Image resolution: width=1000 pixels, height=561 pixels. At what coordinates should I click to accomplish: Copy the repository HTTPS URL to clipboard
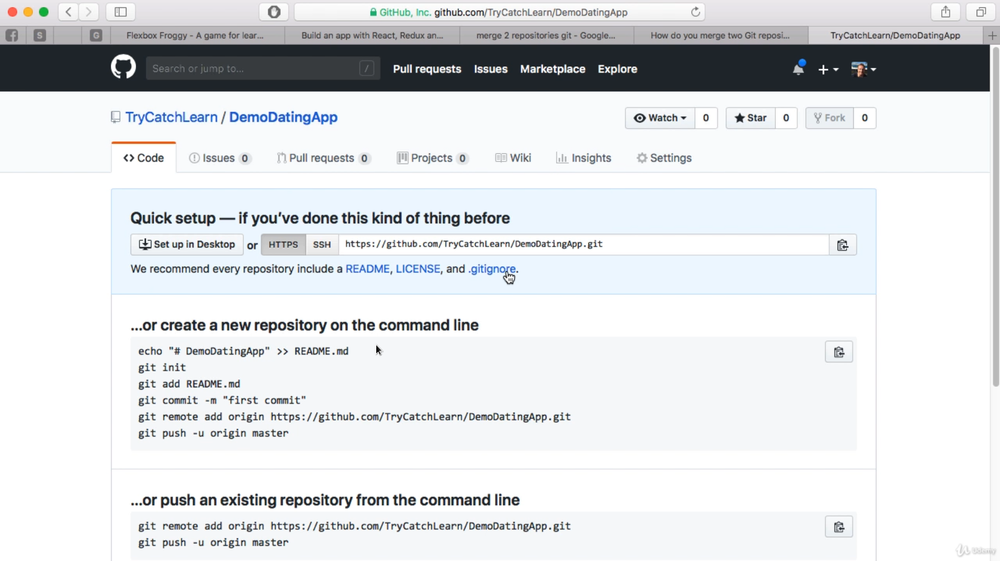pyautogui.click(x=842, y=245)
